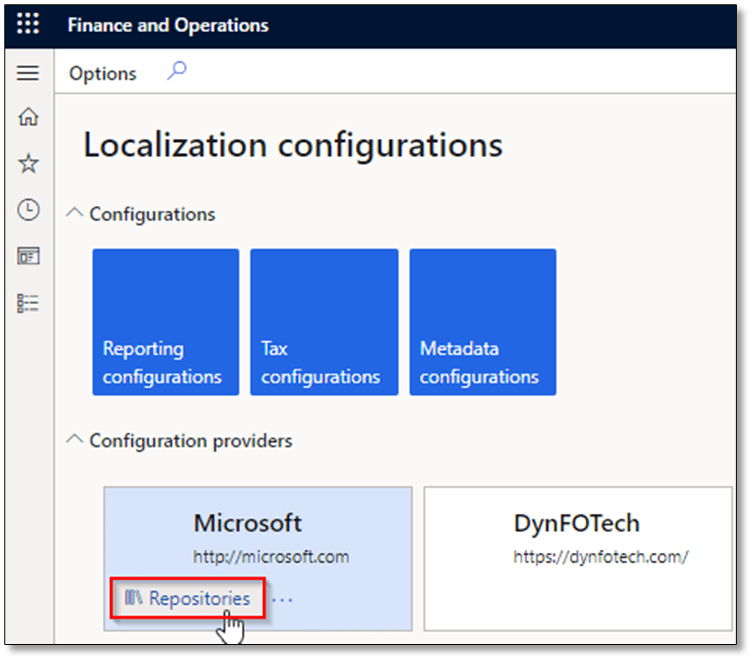Viewport: 753px width, 661px height.
Task: Open the Metadata configurations tile
Action: click(483, 322)
